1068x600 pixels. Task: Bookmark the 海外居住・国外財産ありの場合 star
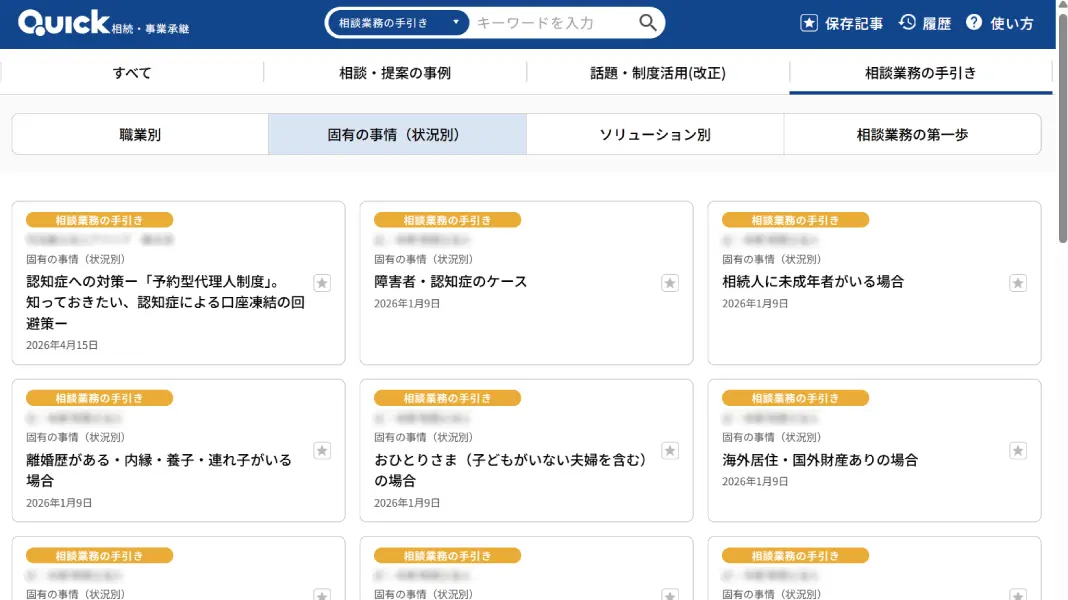[1018, 450]
